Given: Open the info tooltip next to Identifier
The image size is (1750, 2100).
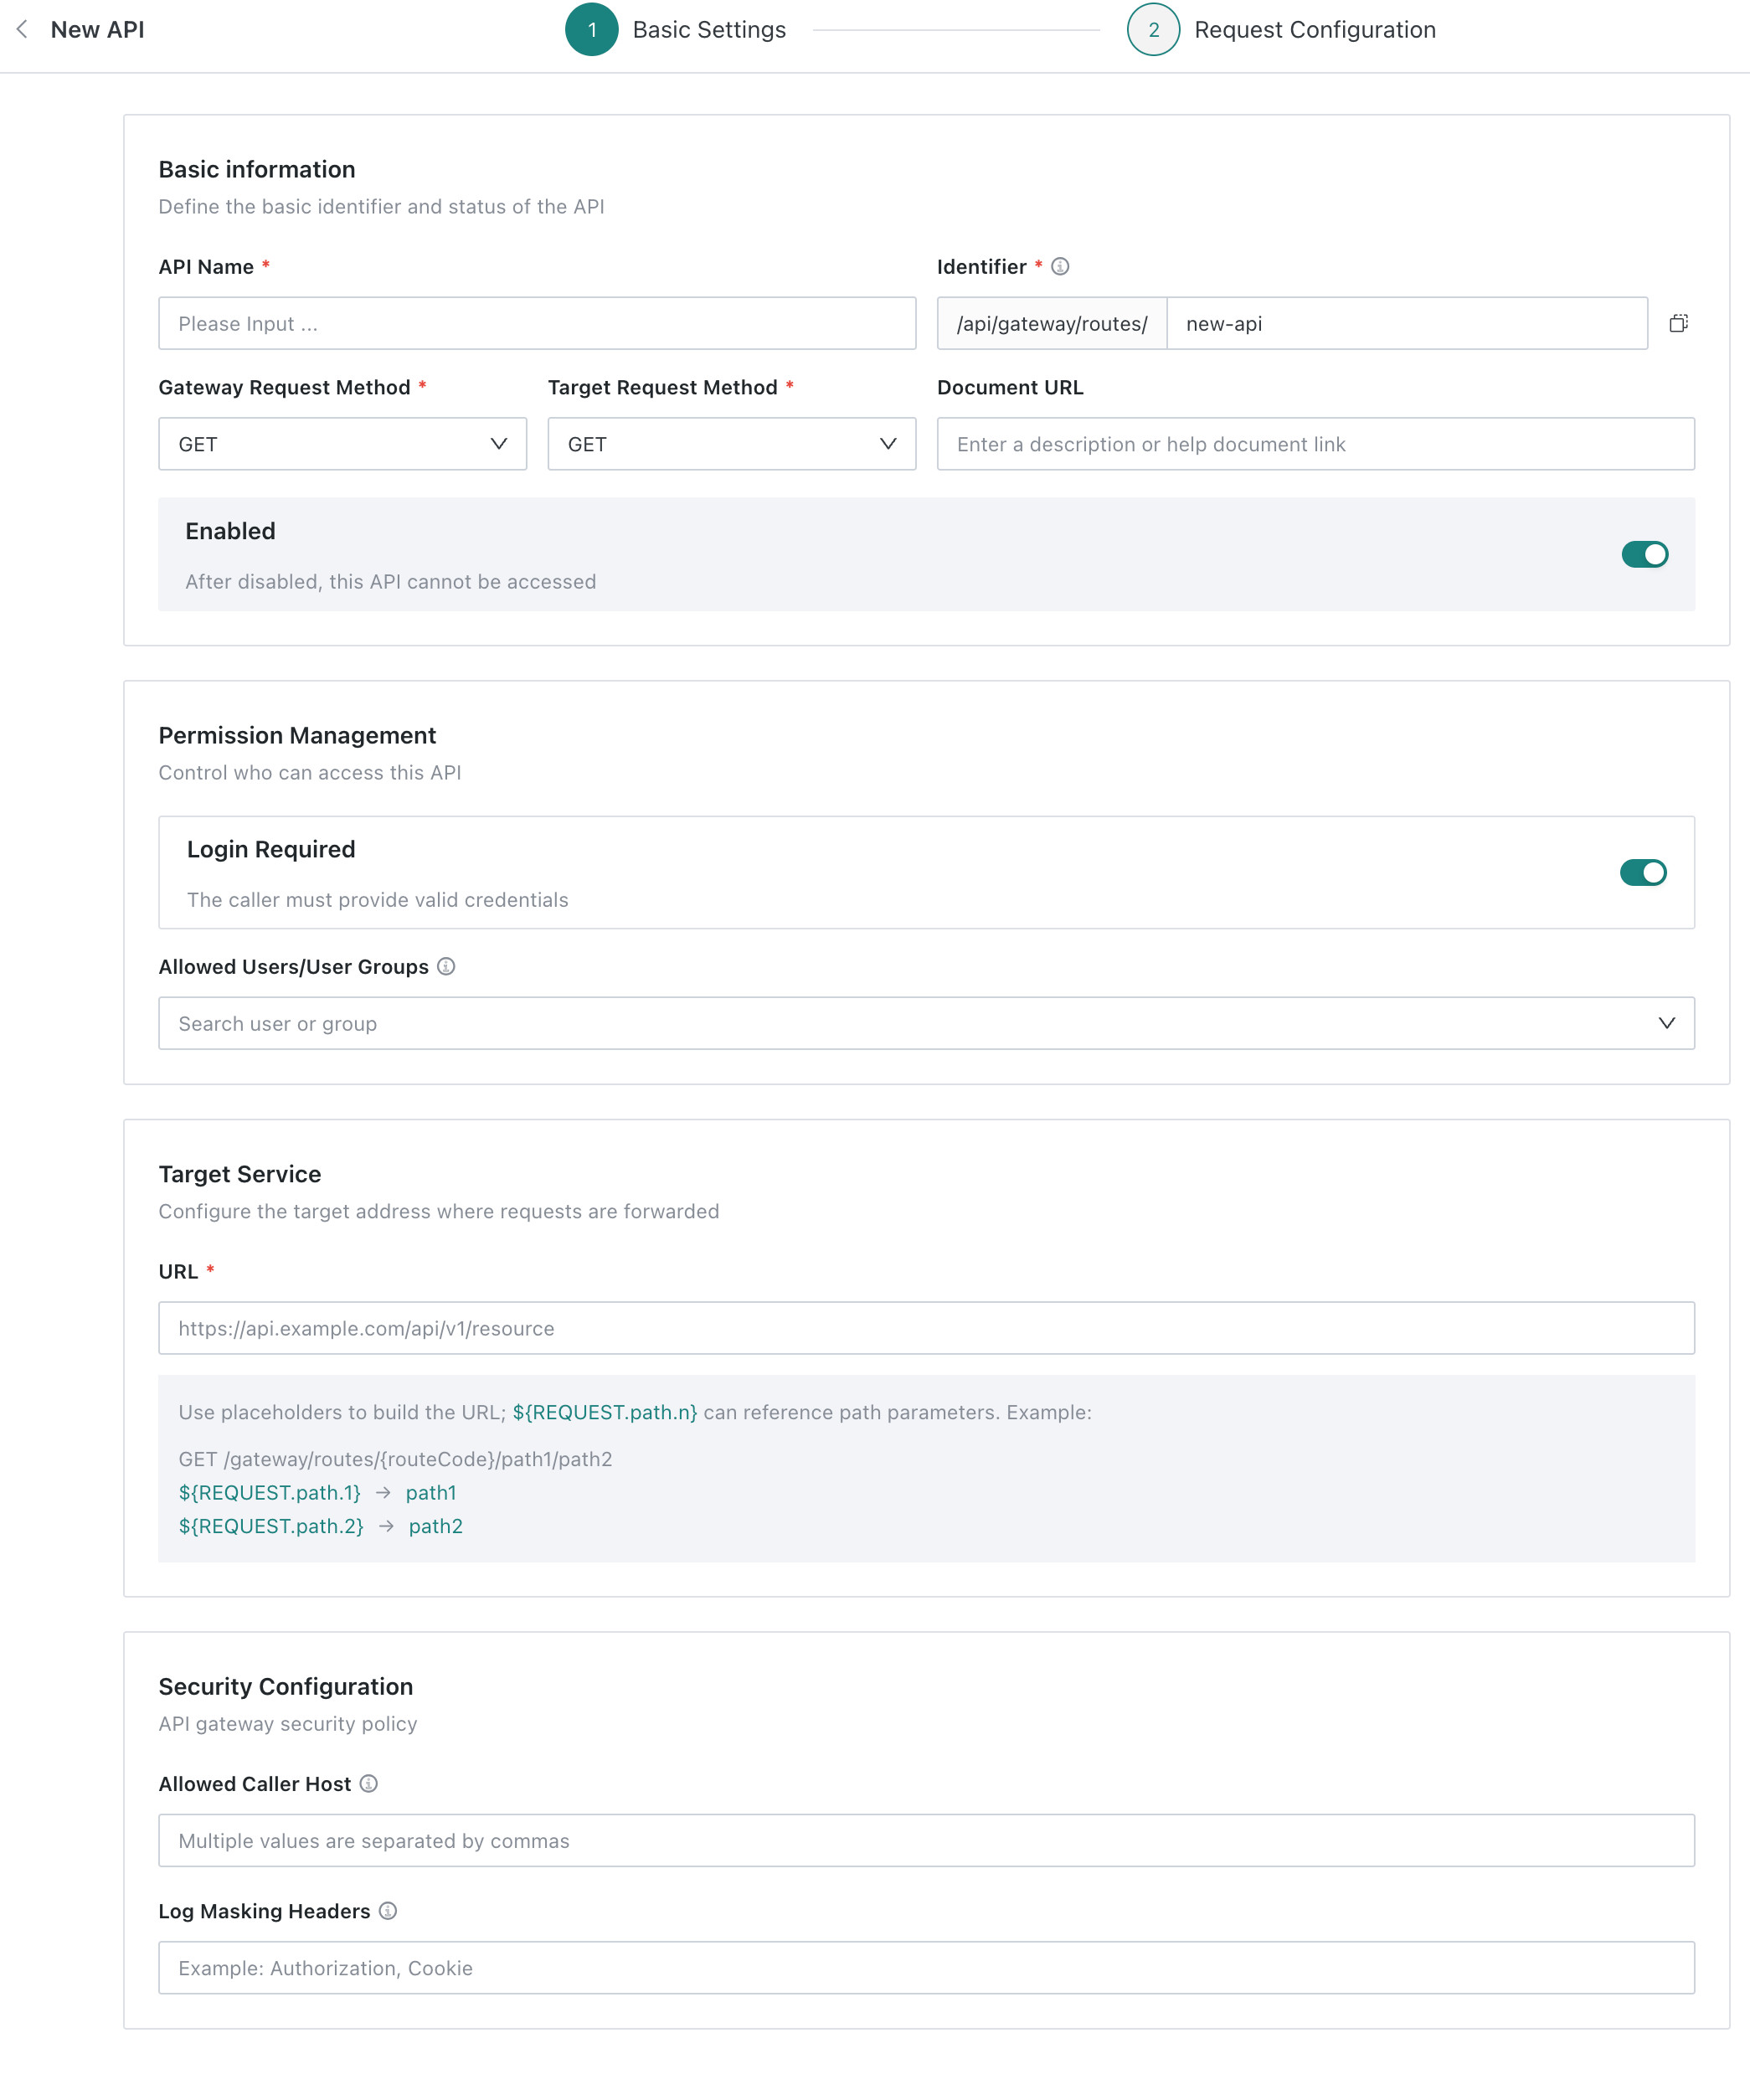Looking at the screenshot, I should 1060,267.
